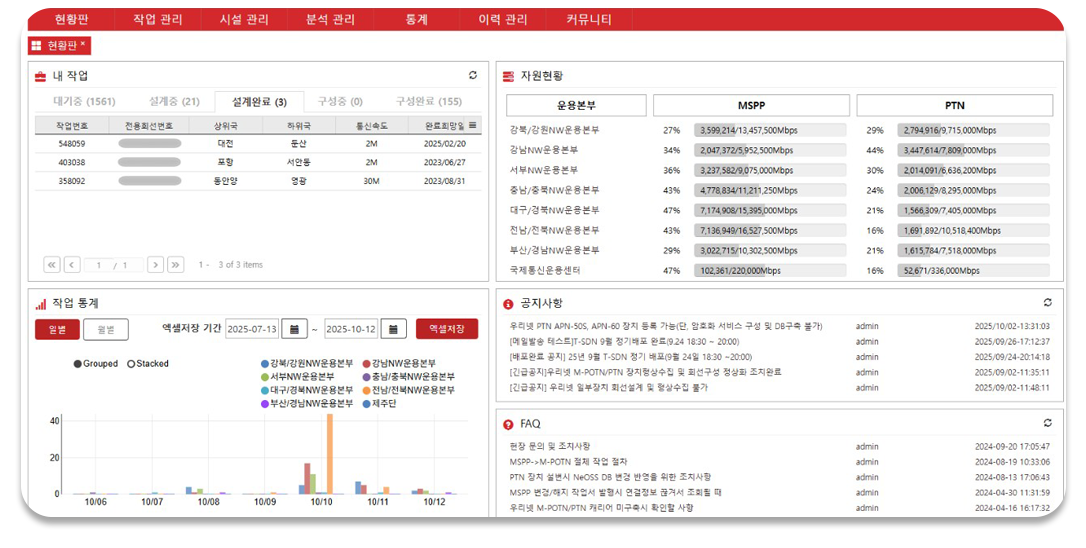The image size is (1086, 548).
Task: Refresh the FAQ panel
Action: [x=1048, y=423]
